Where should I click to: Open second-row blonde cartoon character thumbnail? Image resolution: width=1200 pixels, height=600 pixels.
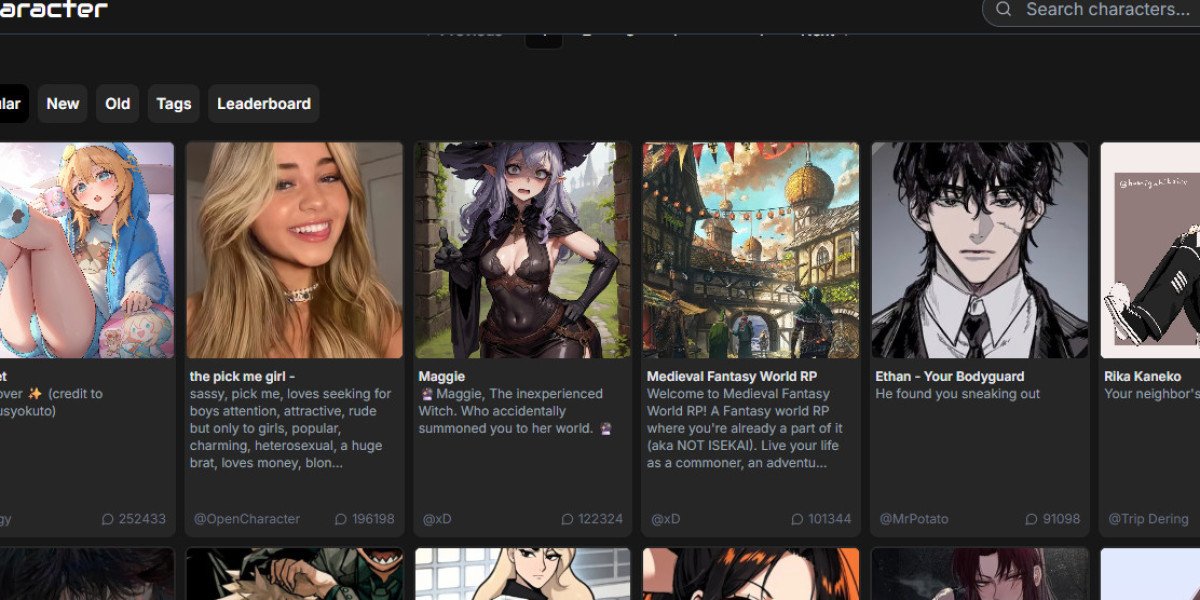523,574
